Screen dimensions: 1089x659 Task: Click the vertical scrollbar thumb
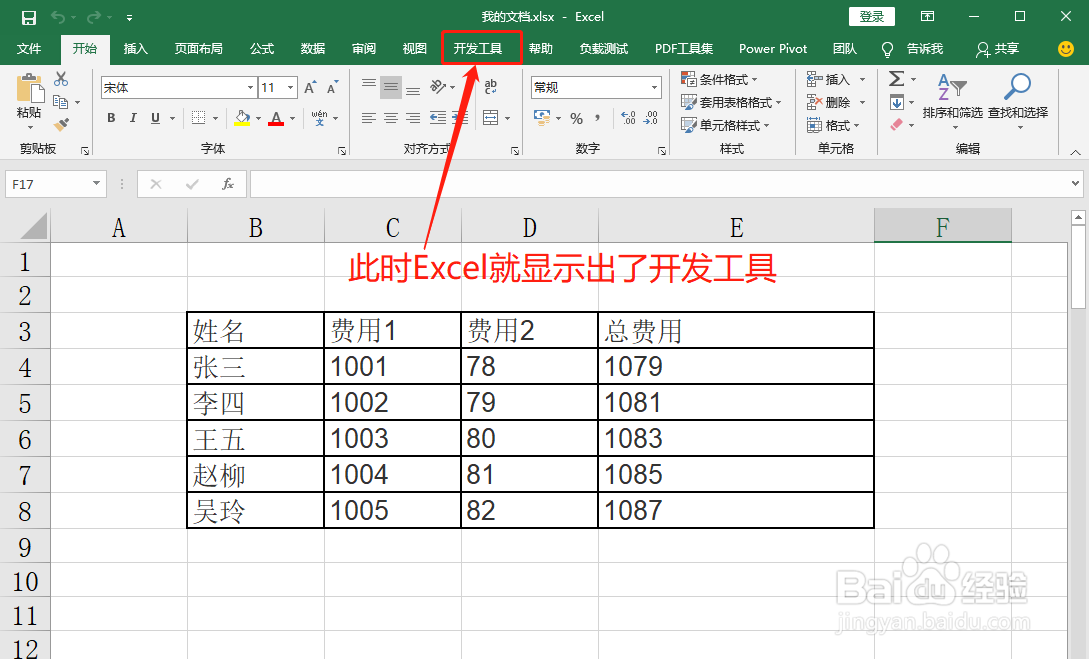click(1078, 267)
